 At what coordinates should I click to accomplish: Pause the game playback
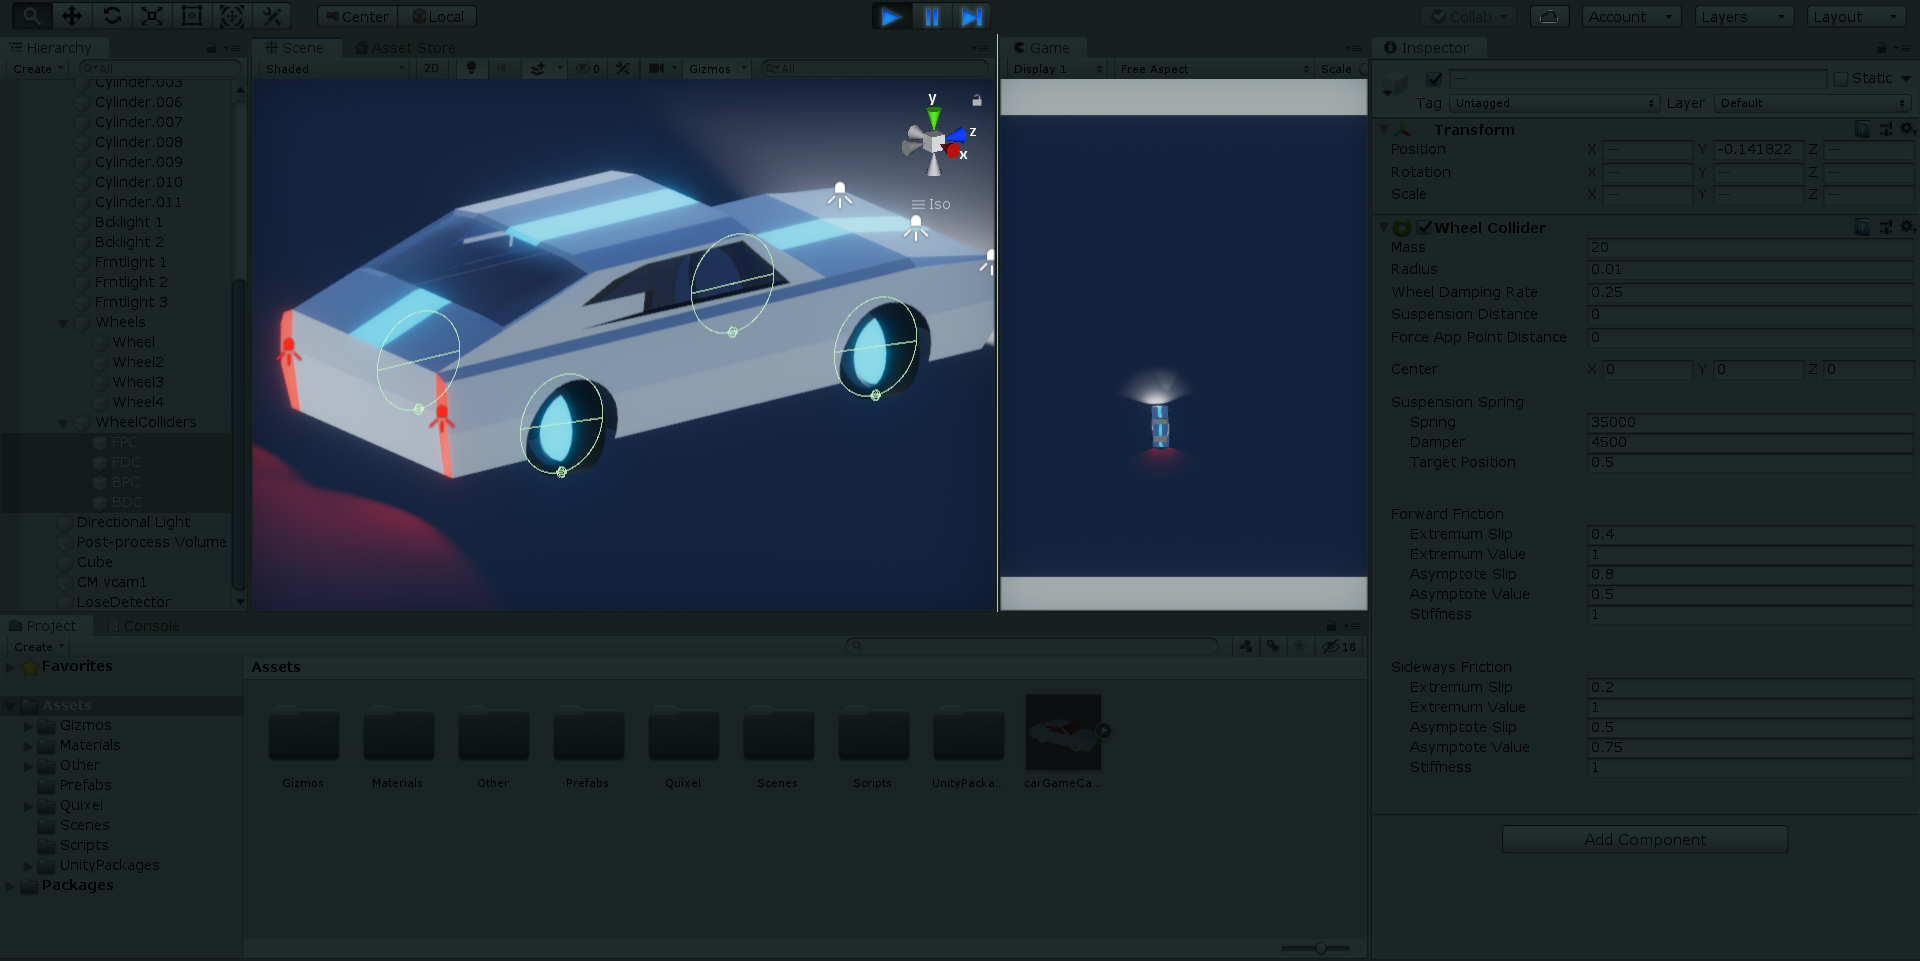pos(931,16)
